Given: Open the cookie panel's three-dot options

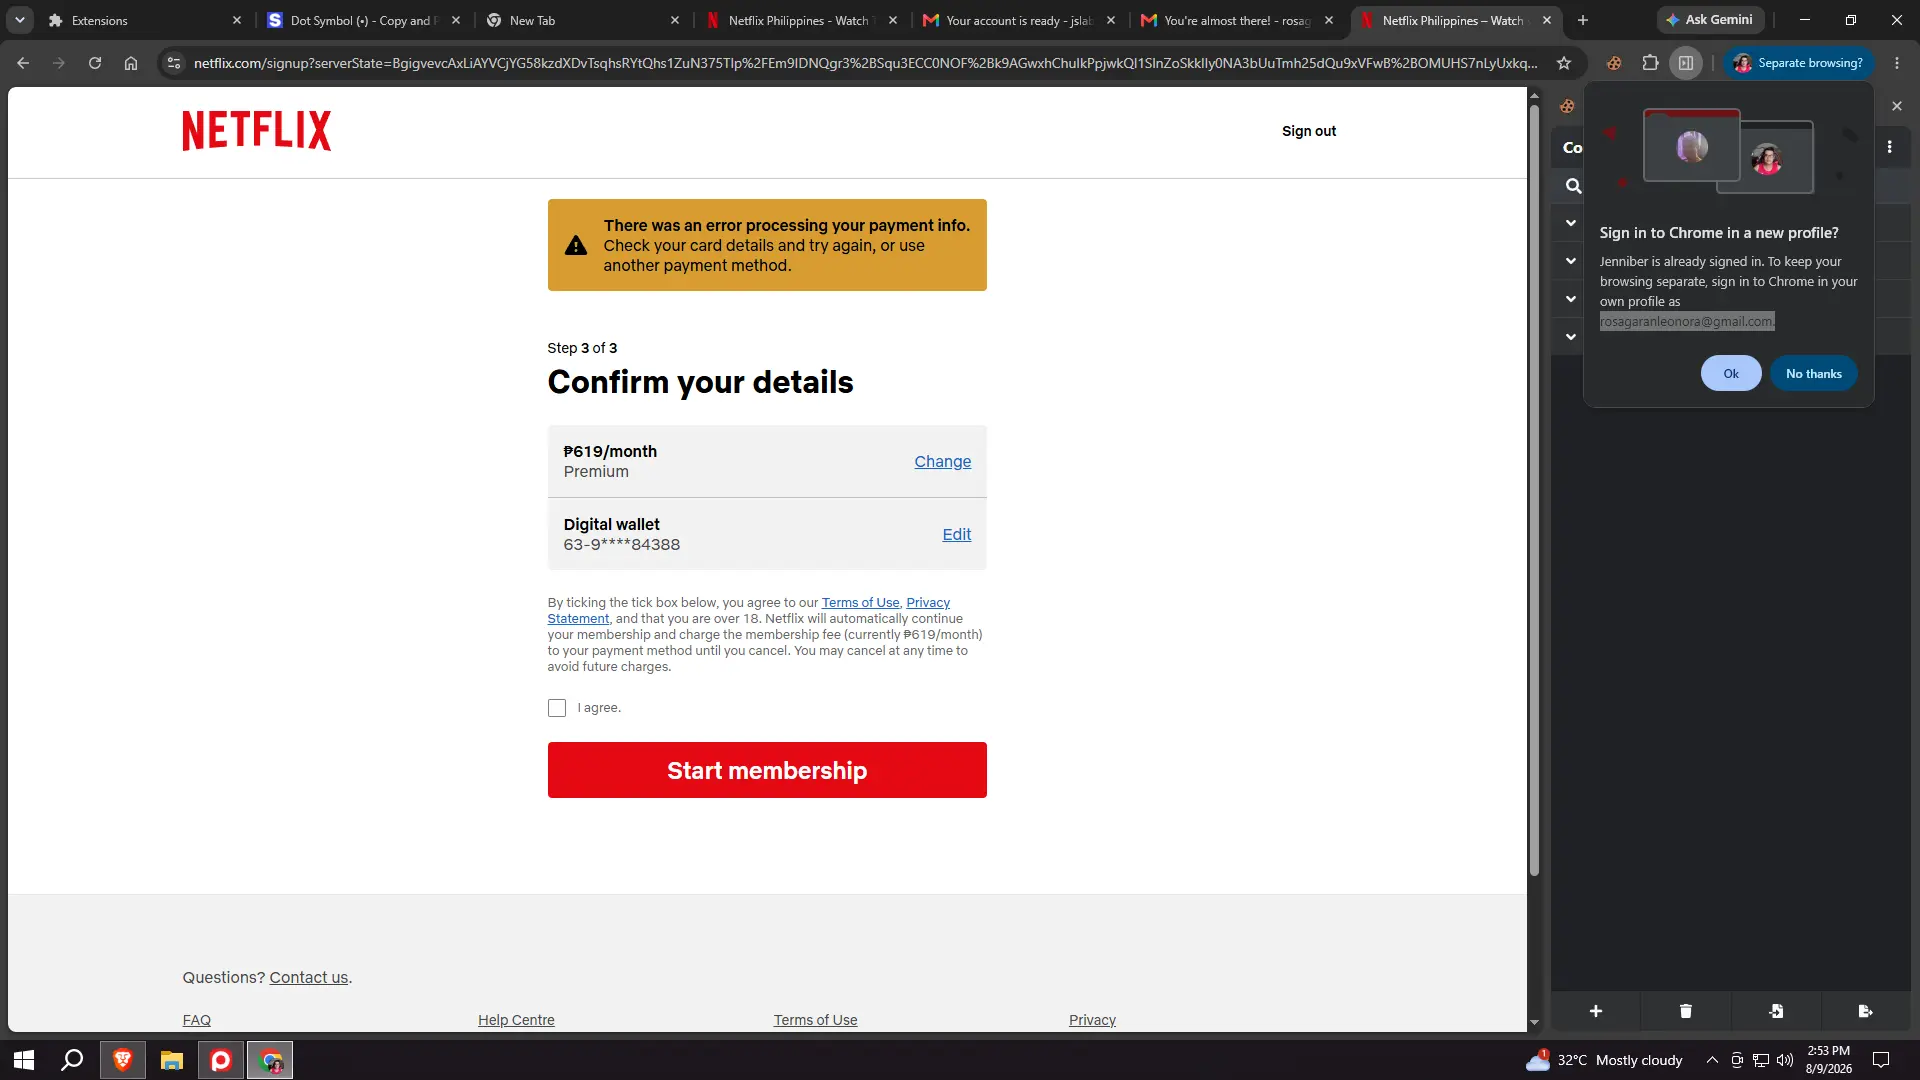Looking at the screenshot, I should click(x=1890, y=147).
